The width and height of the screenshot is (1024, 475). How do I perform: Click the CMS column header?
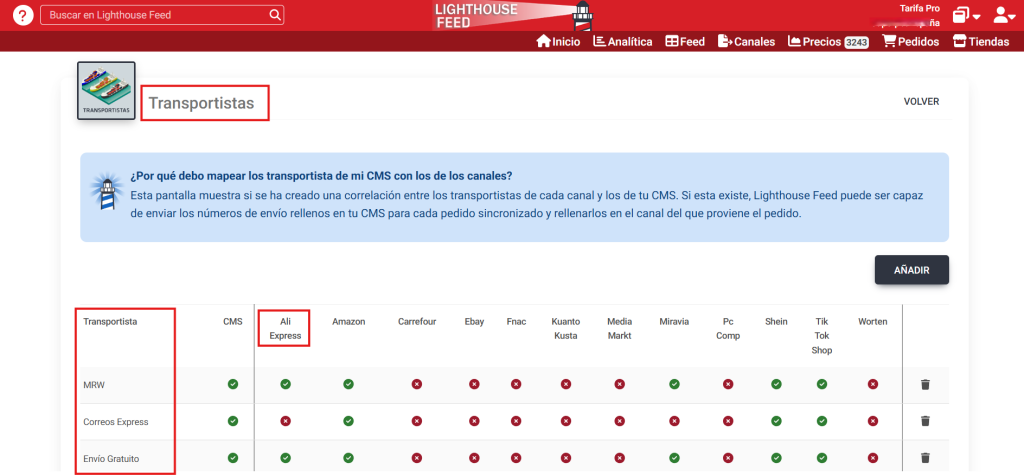[x=232, y=321]
